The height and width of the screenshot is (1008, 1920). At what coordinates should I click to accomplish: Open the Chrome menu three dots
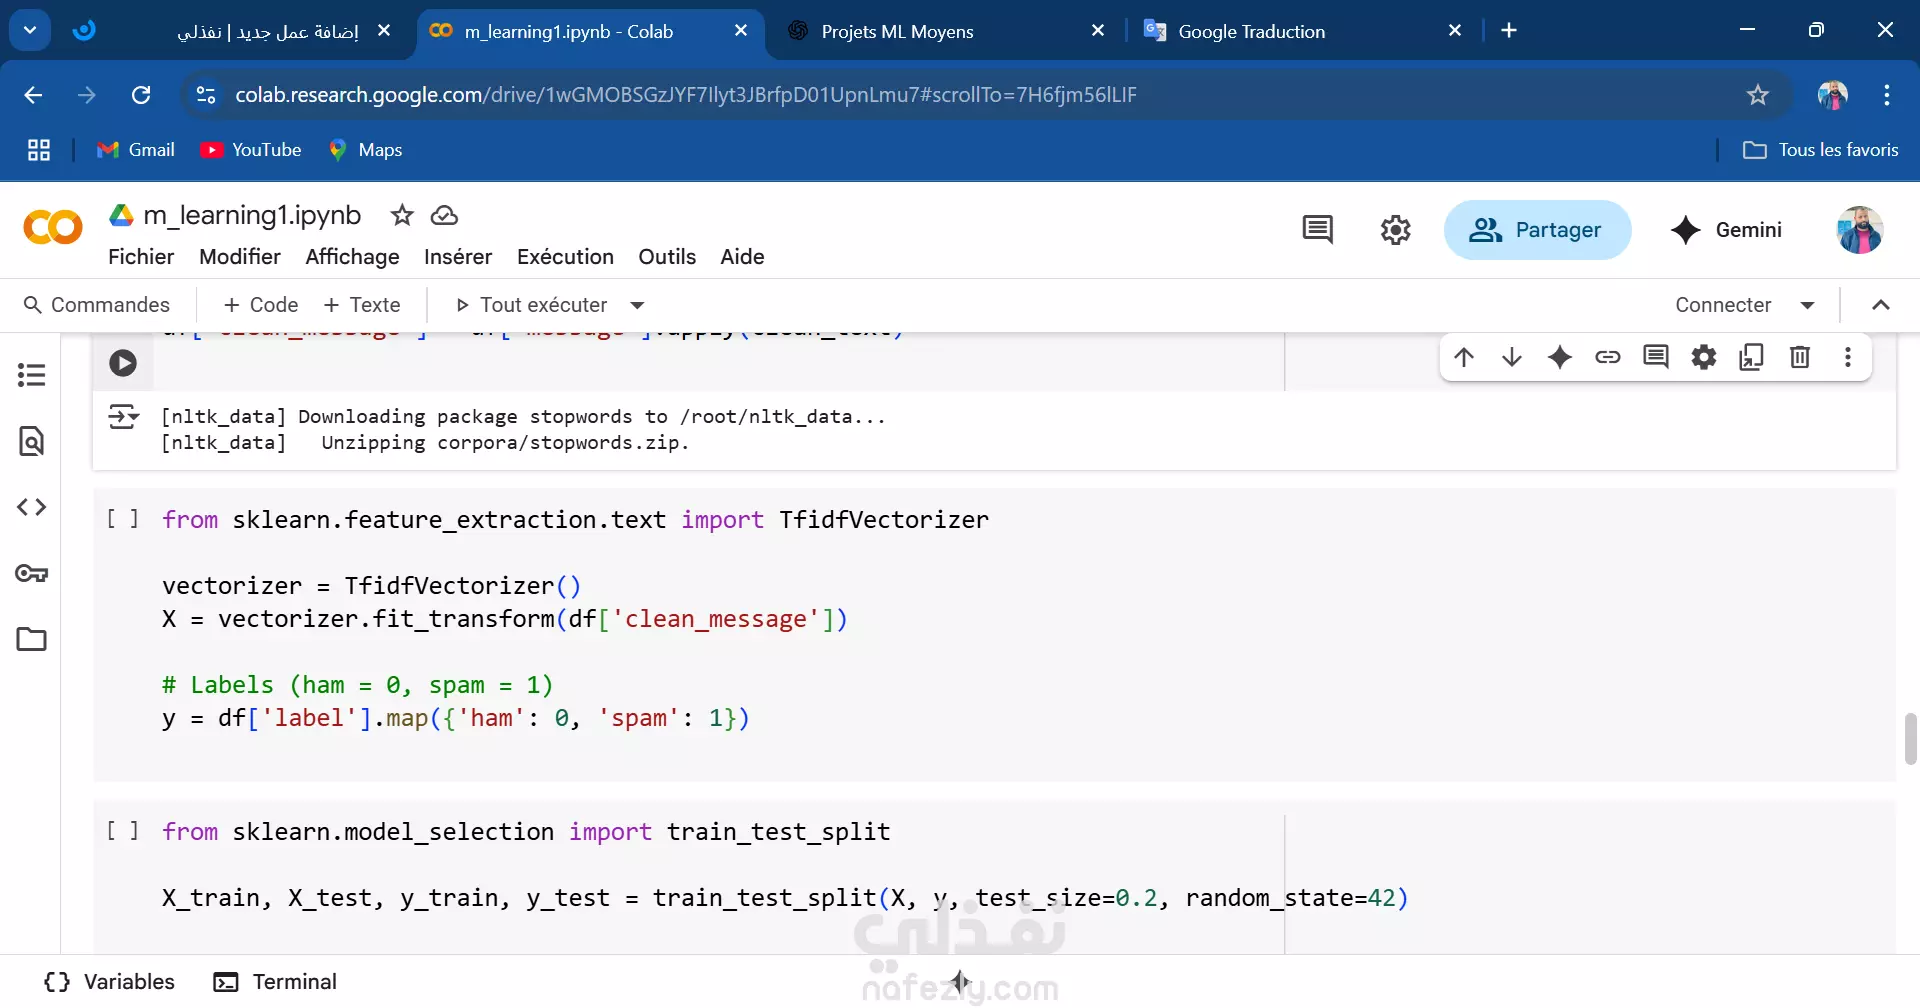1887,95
